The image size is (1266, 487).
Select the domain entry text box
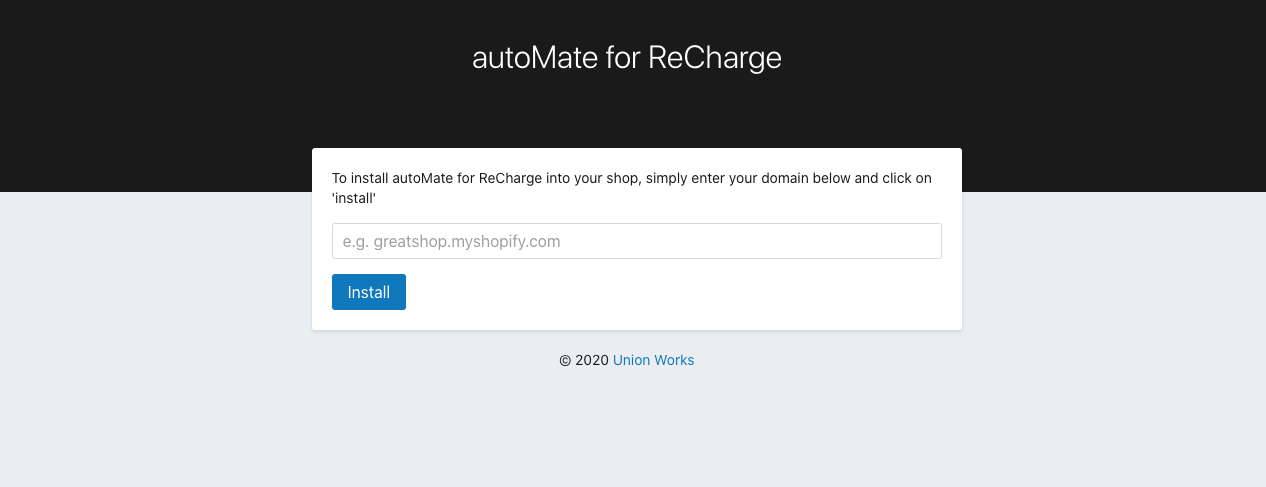tap(636, 241)
